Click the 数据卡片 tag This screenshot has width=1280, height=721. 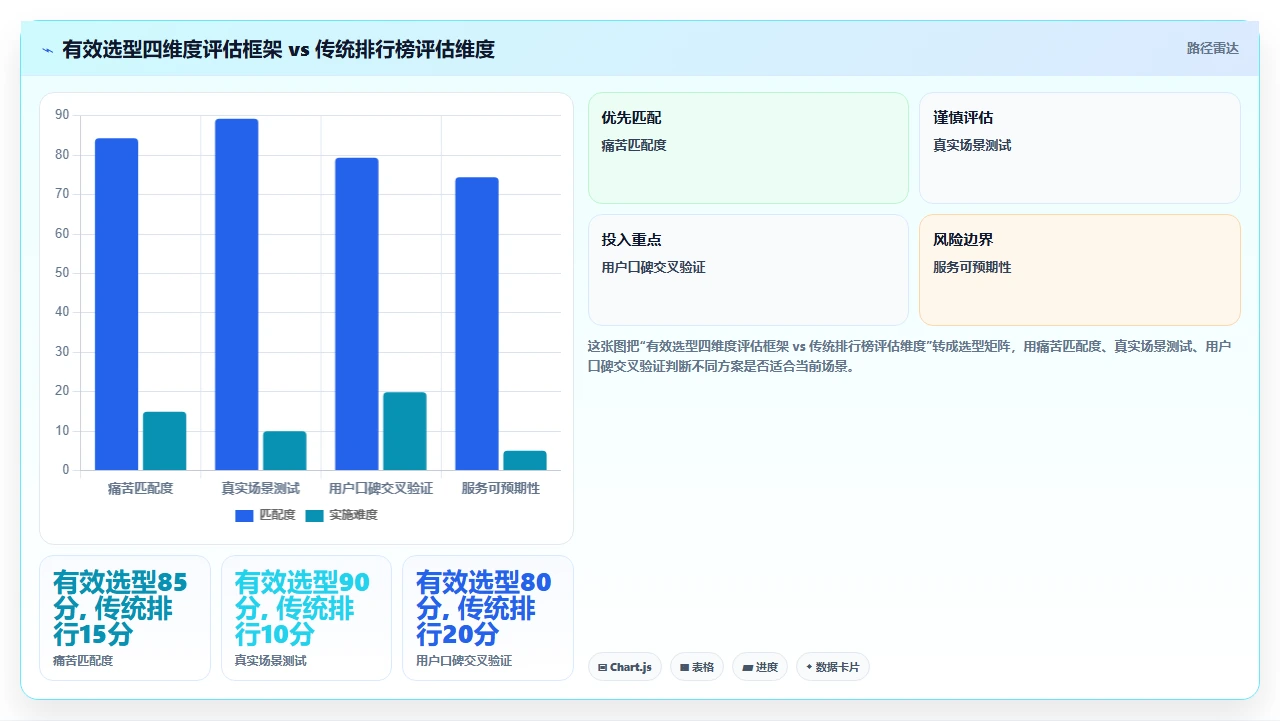(833, 667)
